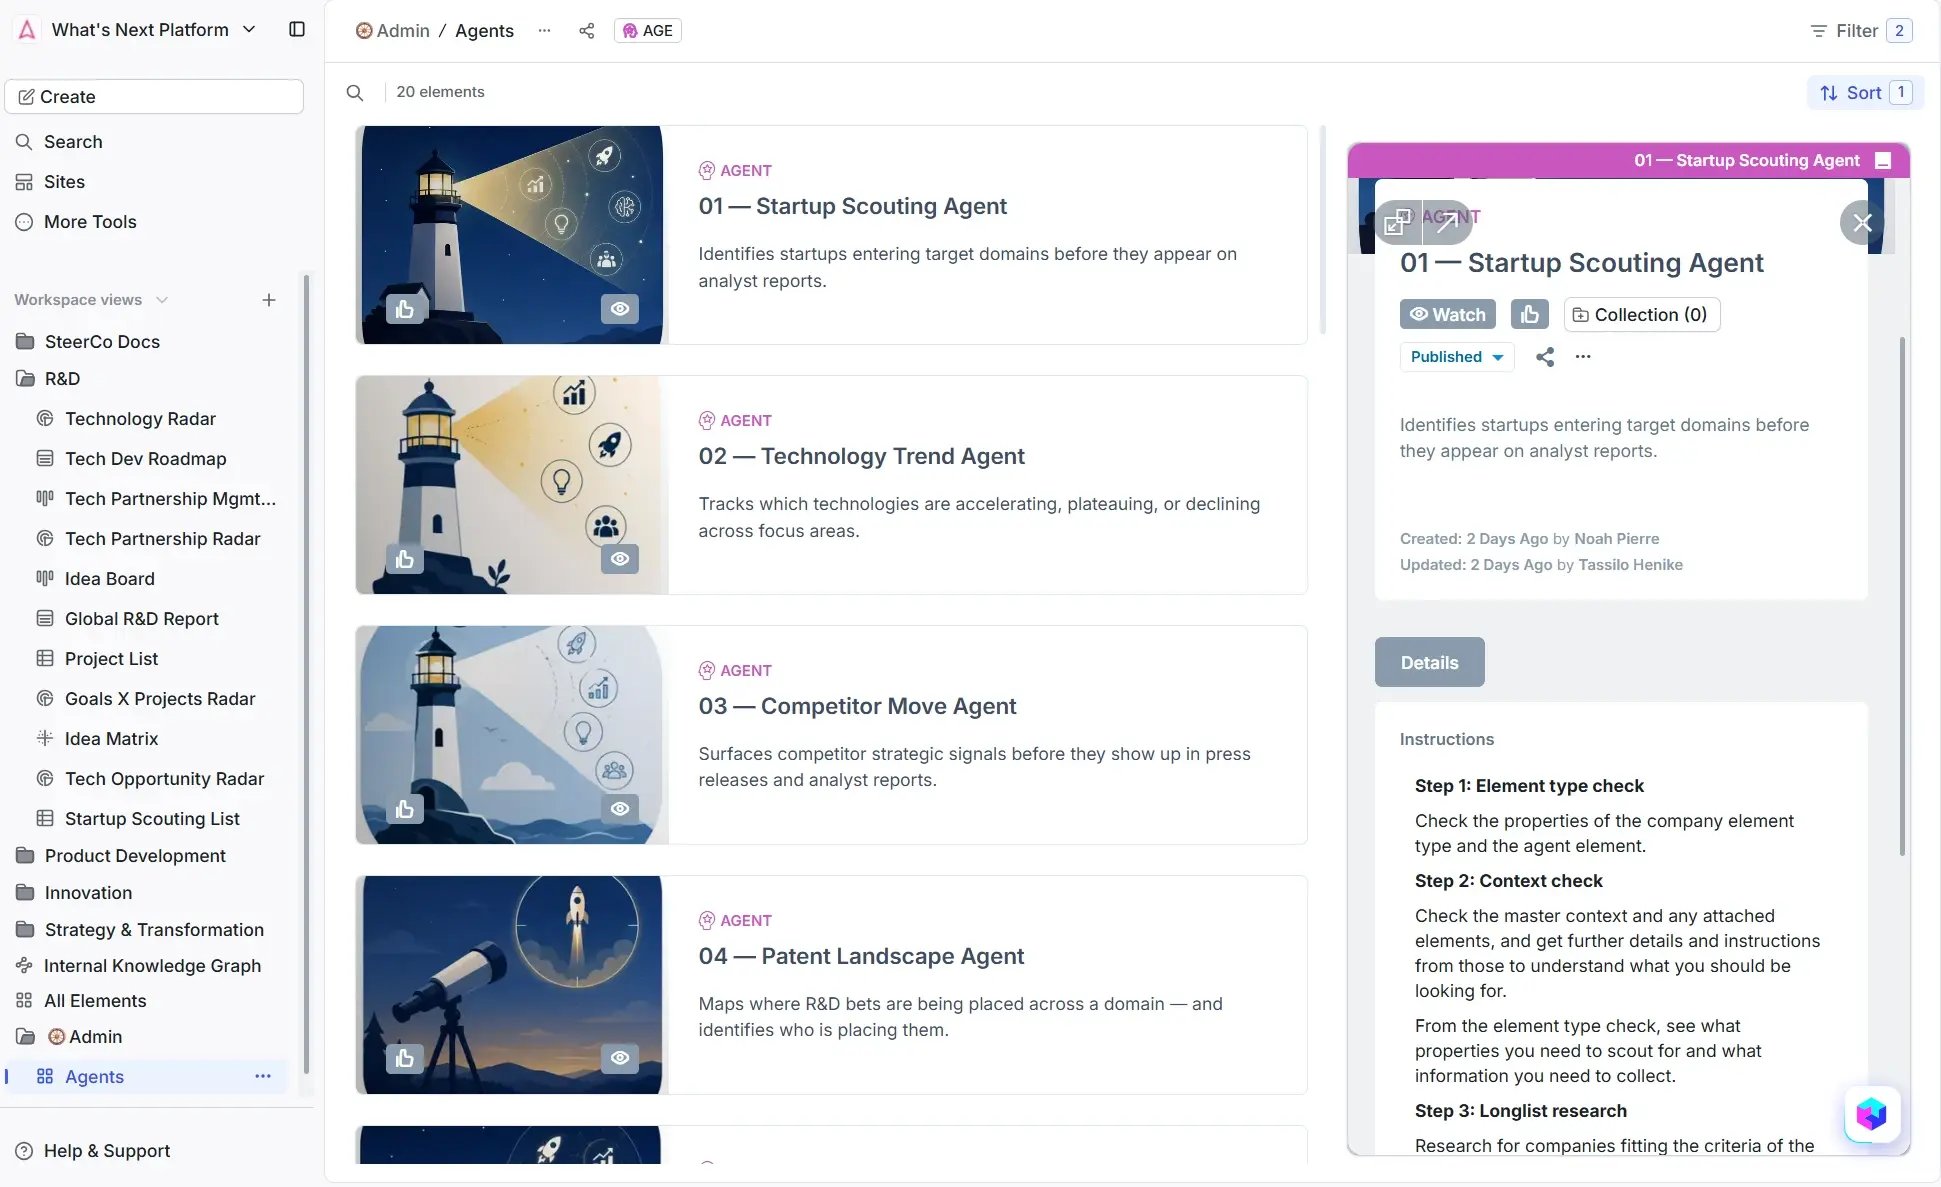Open element in full page arrow icon

pos(1447,221)
